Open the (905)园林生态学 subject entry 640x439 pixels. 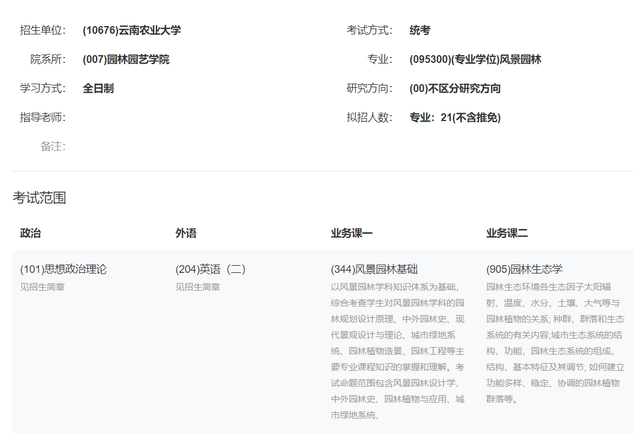click(x=524, y=269)
